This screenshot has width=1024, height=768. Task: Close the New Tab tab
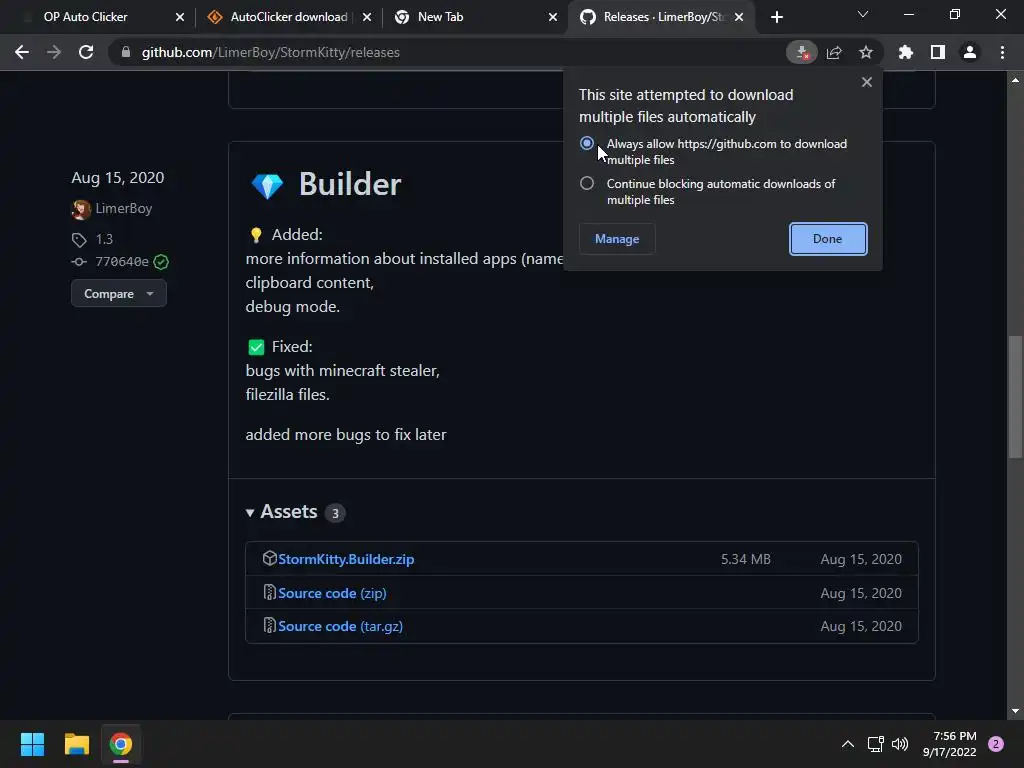[553, 17]
